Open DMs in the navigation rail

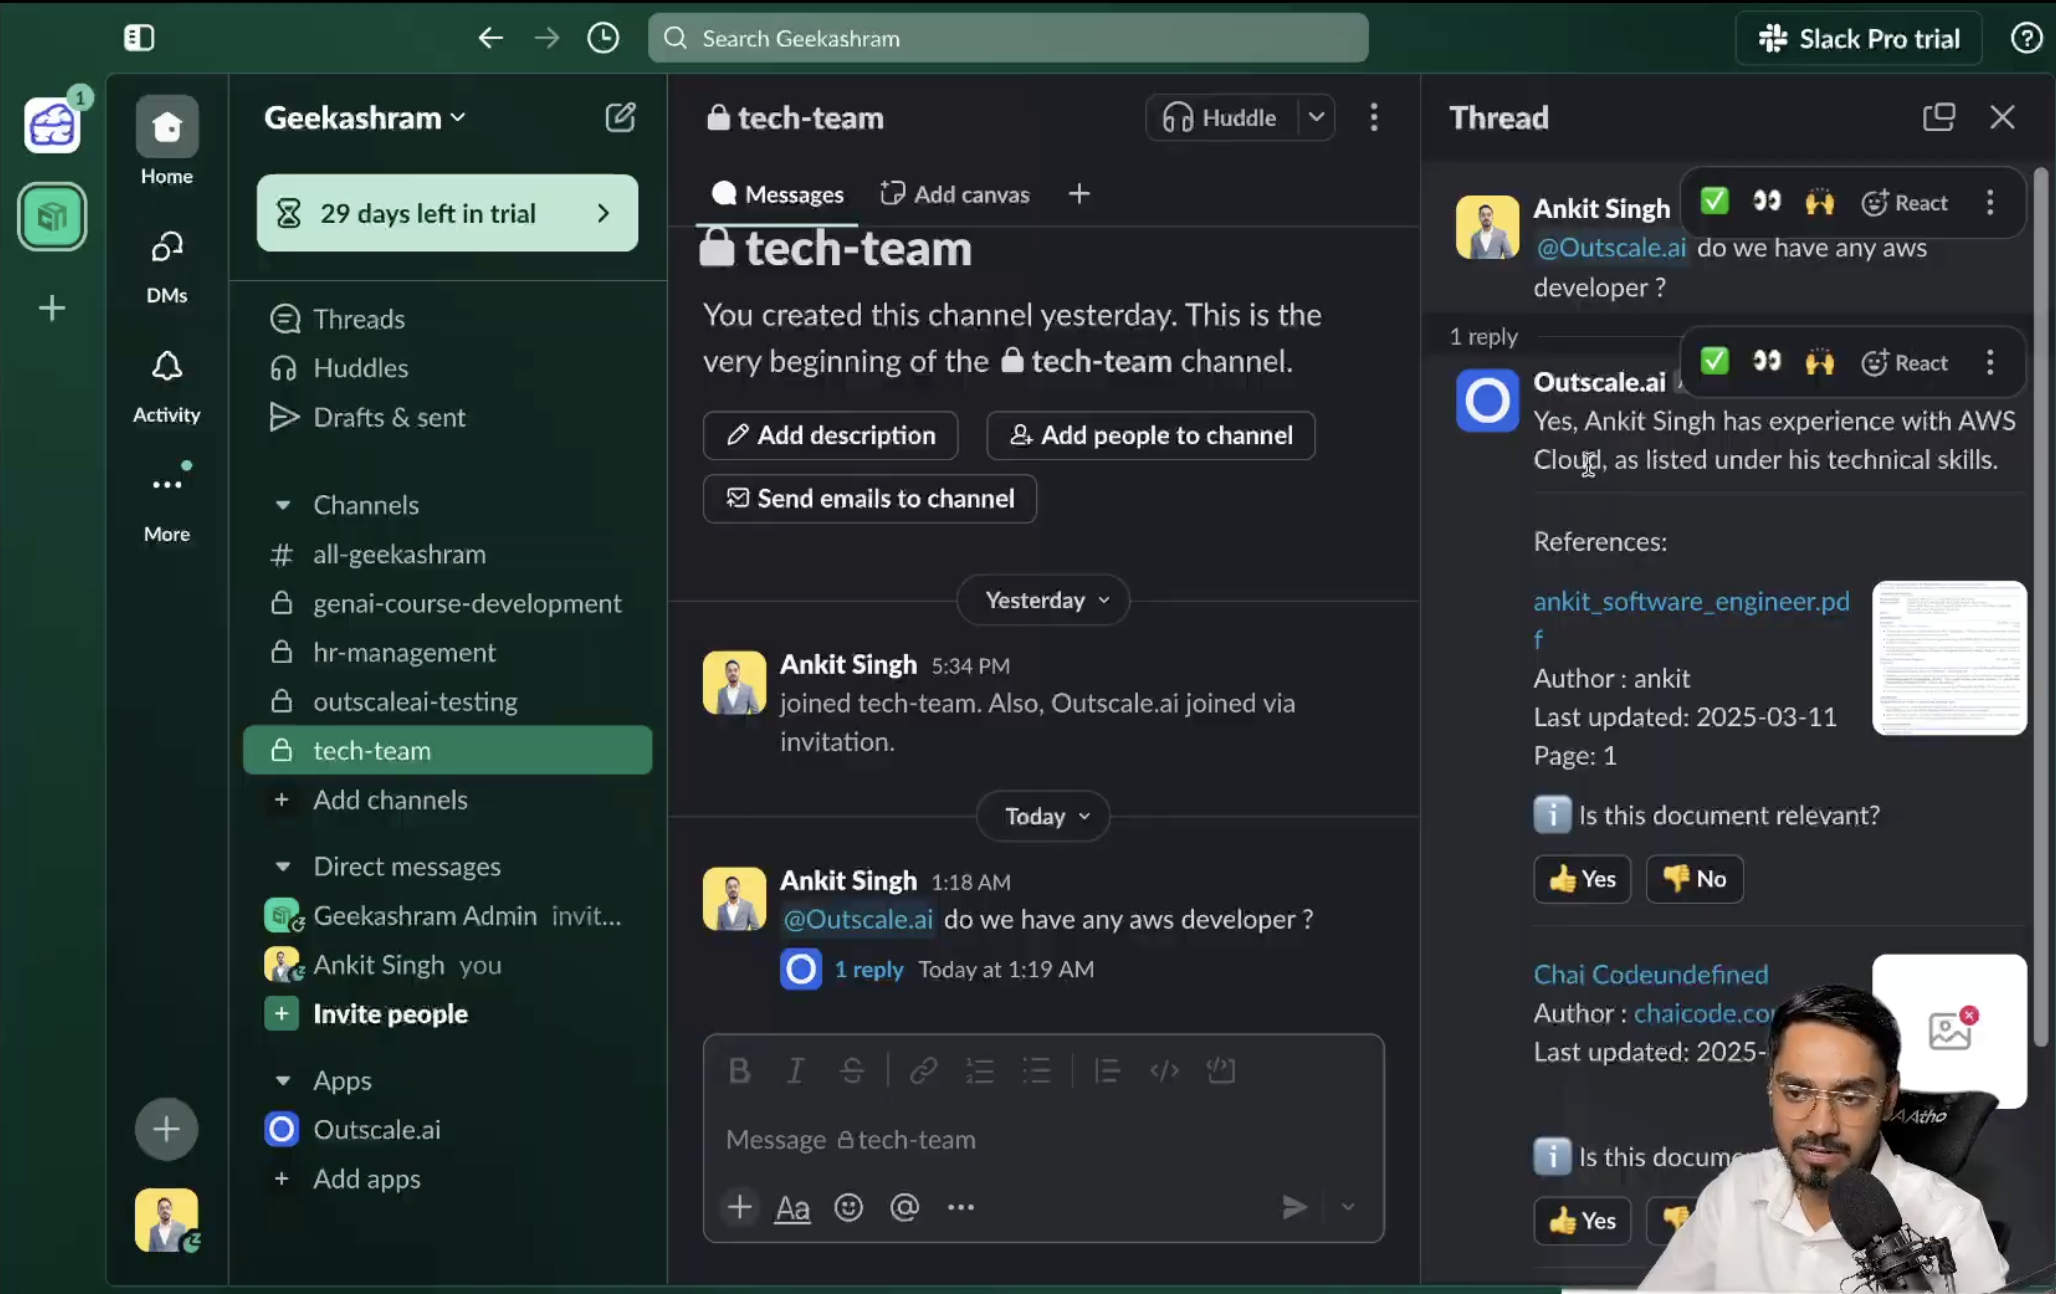point(167,266)
